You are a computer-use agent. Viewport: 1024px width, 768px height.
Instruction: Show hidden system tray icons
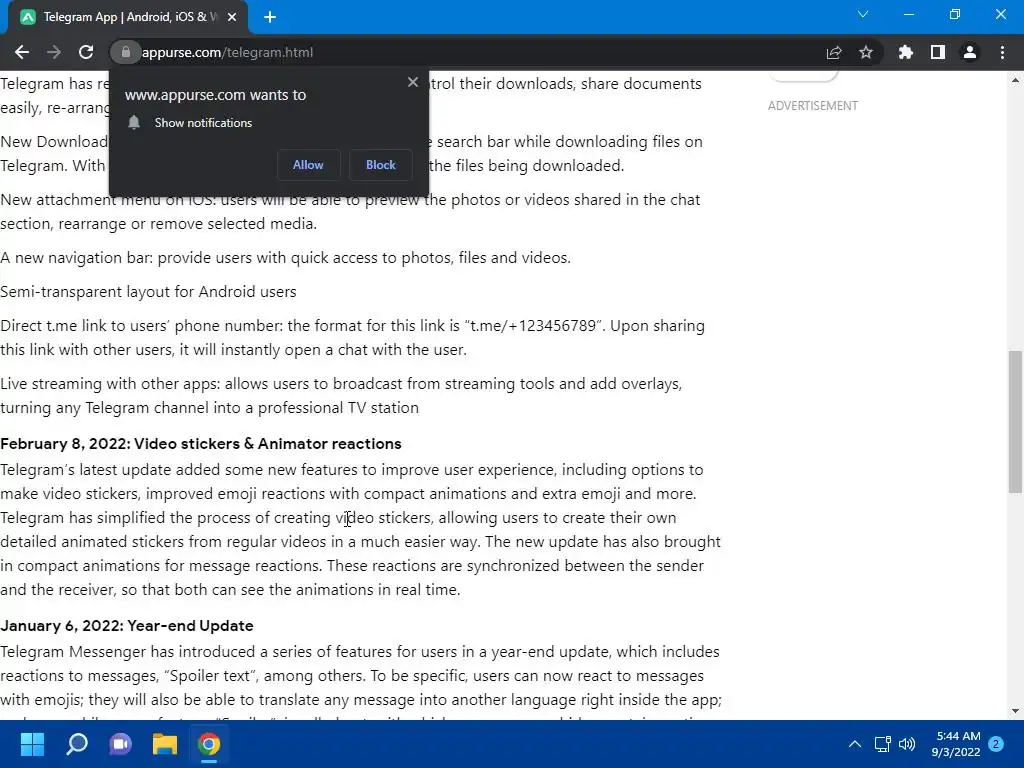pyautogui.click(x=854, y=744)
